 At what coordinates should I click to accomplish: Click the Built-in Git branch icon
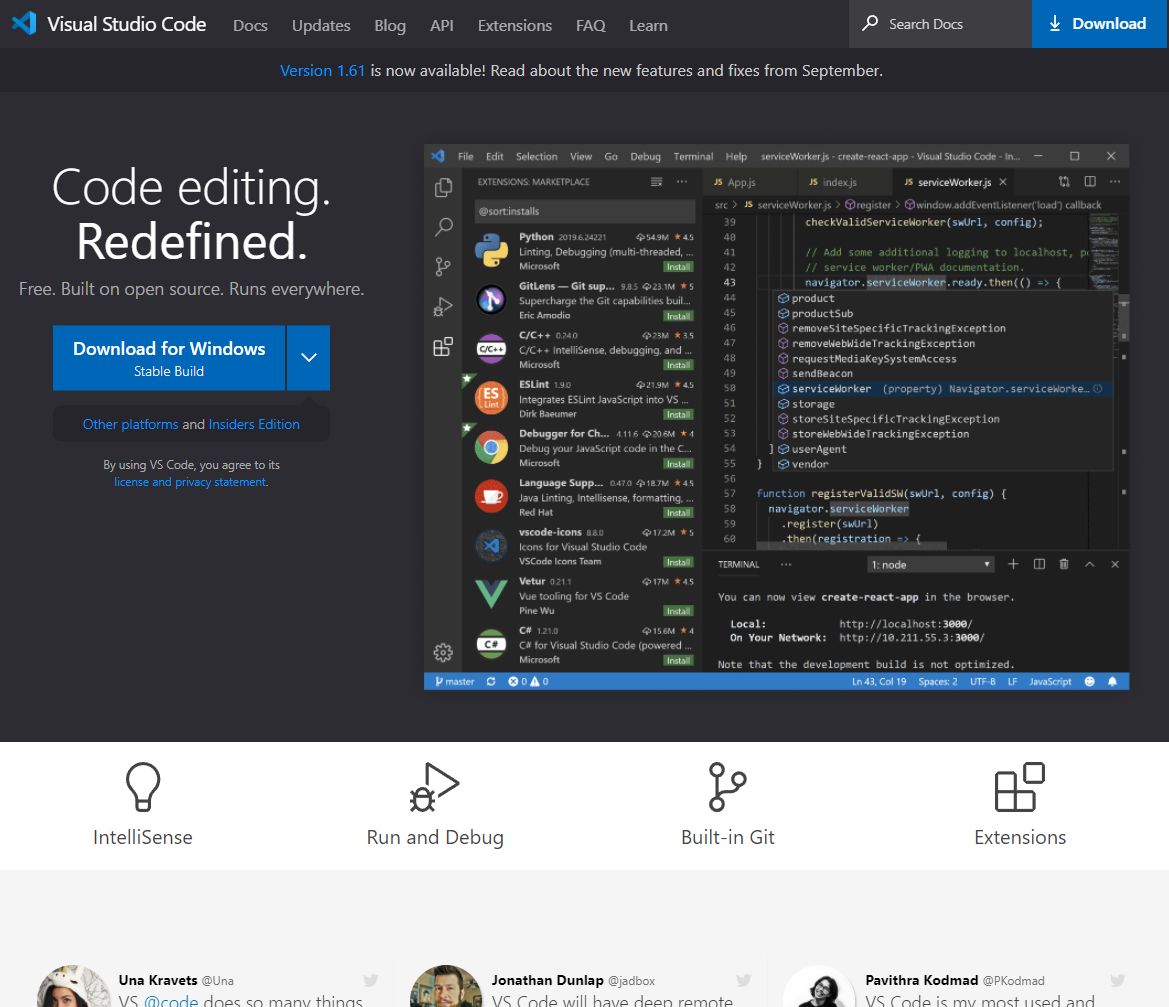[727, 786]
